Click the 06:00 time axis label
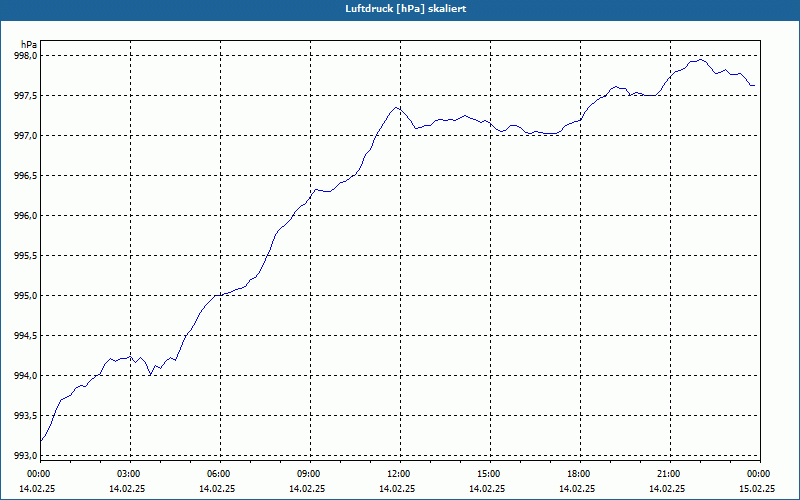800x500 pixels. (220, 474)
